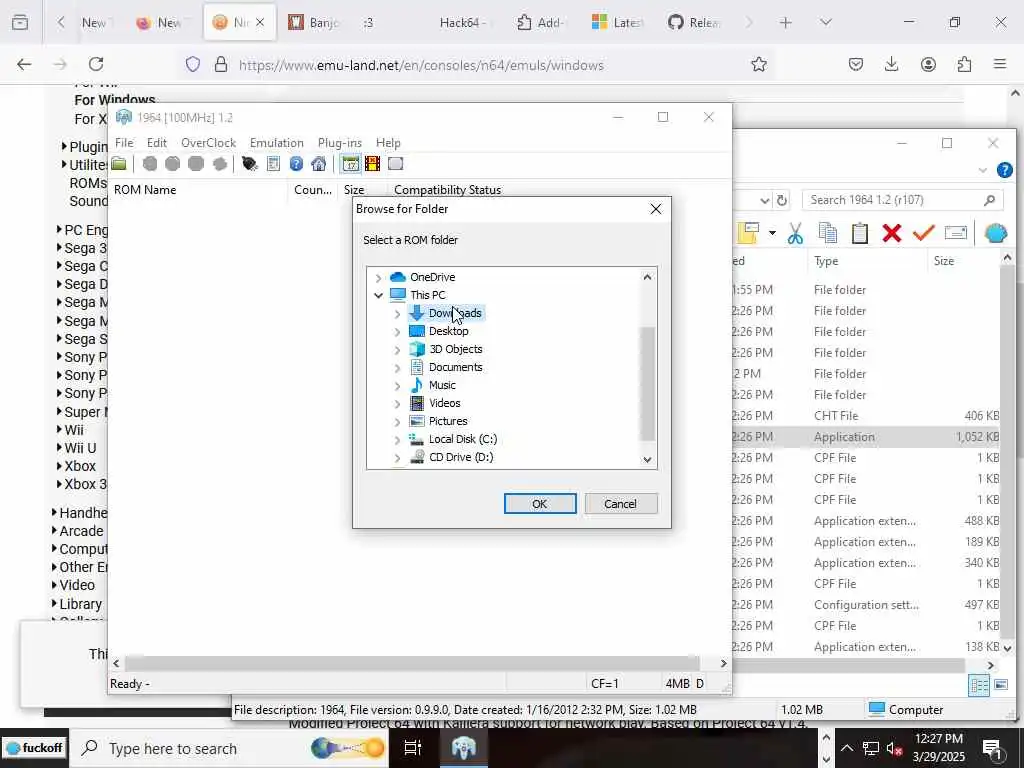1024x768 pixels.
Task: Open the notification center icon
Action: 992,748
